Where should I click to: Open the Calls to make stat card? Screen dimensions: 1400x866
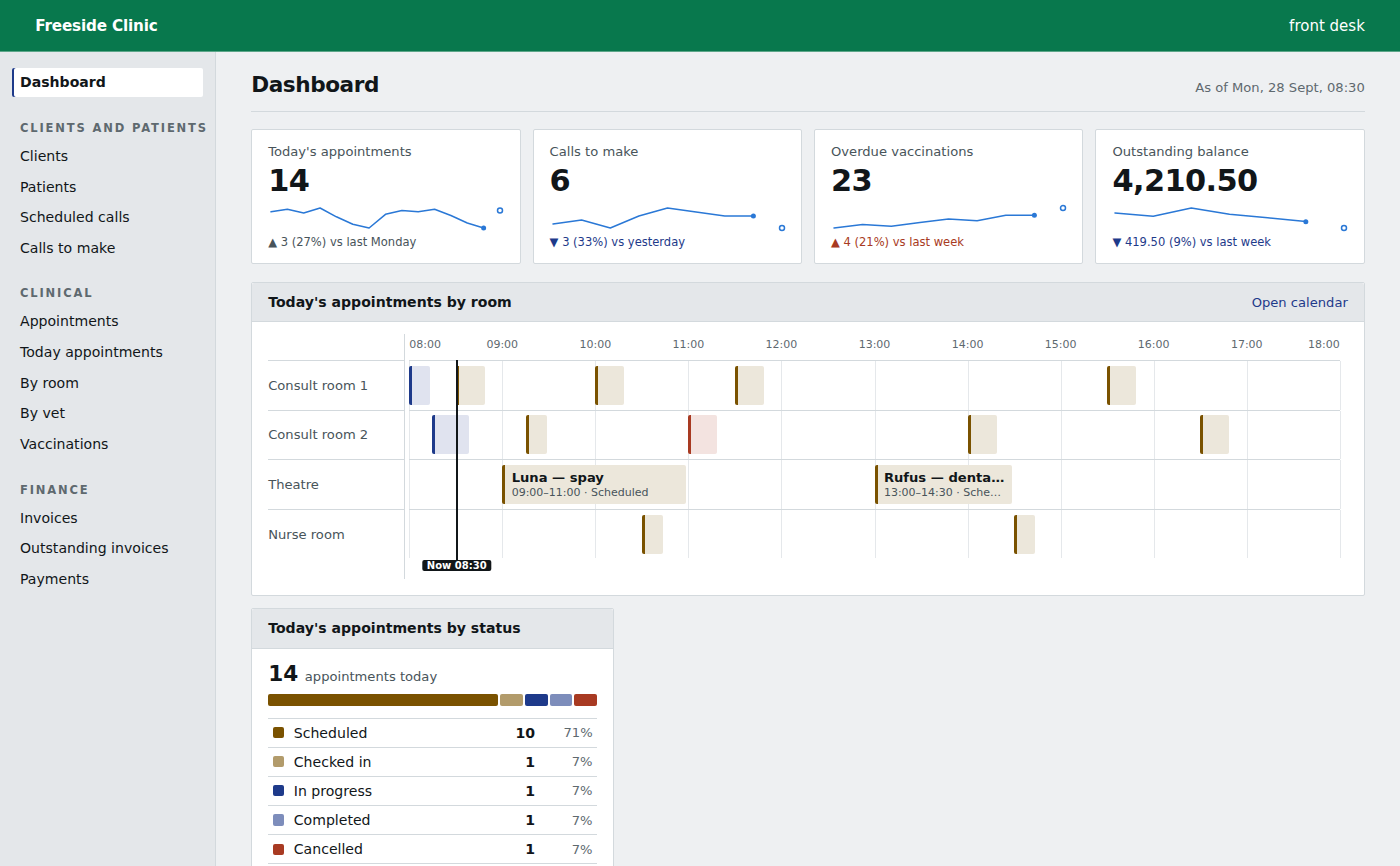point(667,196)
